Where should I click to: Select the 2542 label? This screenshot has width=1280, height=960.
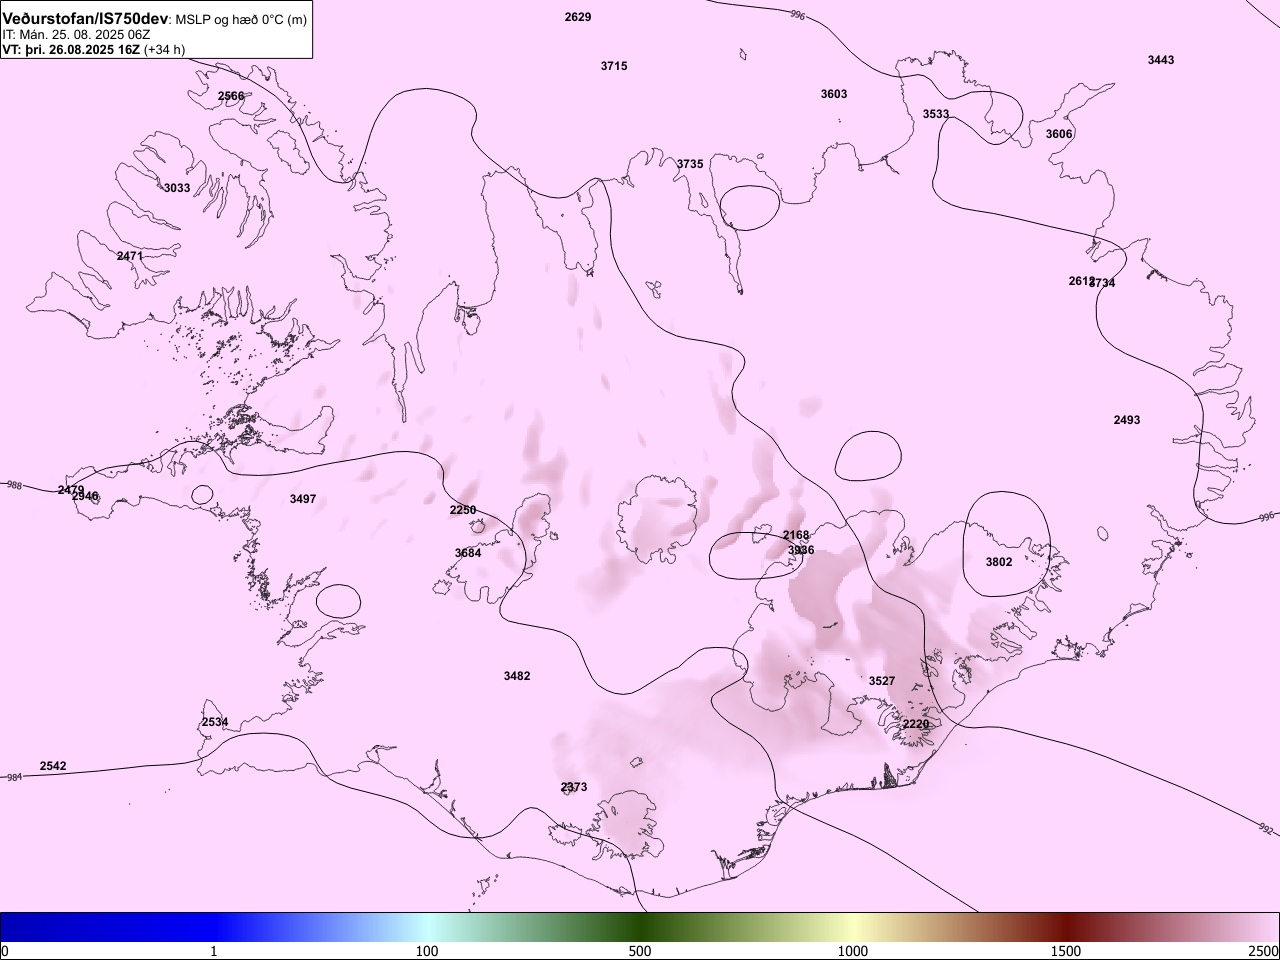tap(53, 766)
